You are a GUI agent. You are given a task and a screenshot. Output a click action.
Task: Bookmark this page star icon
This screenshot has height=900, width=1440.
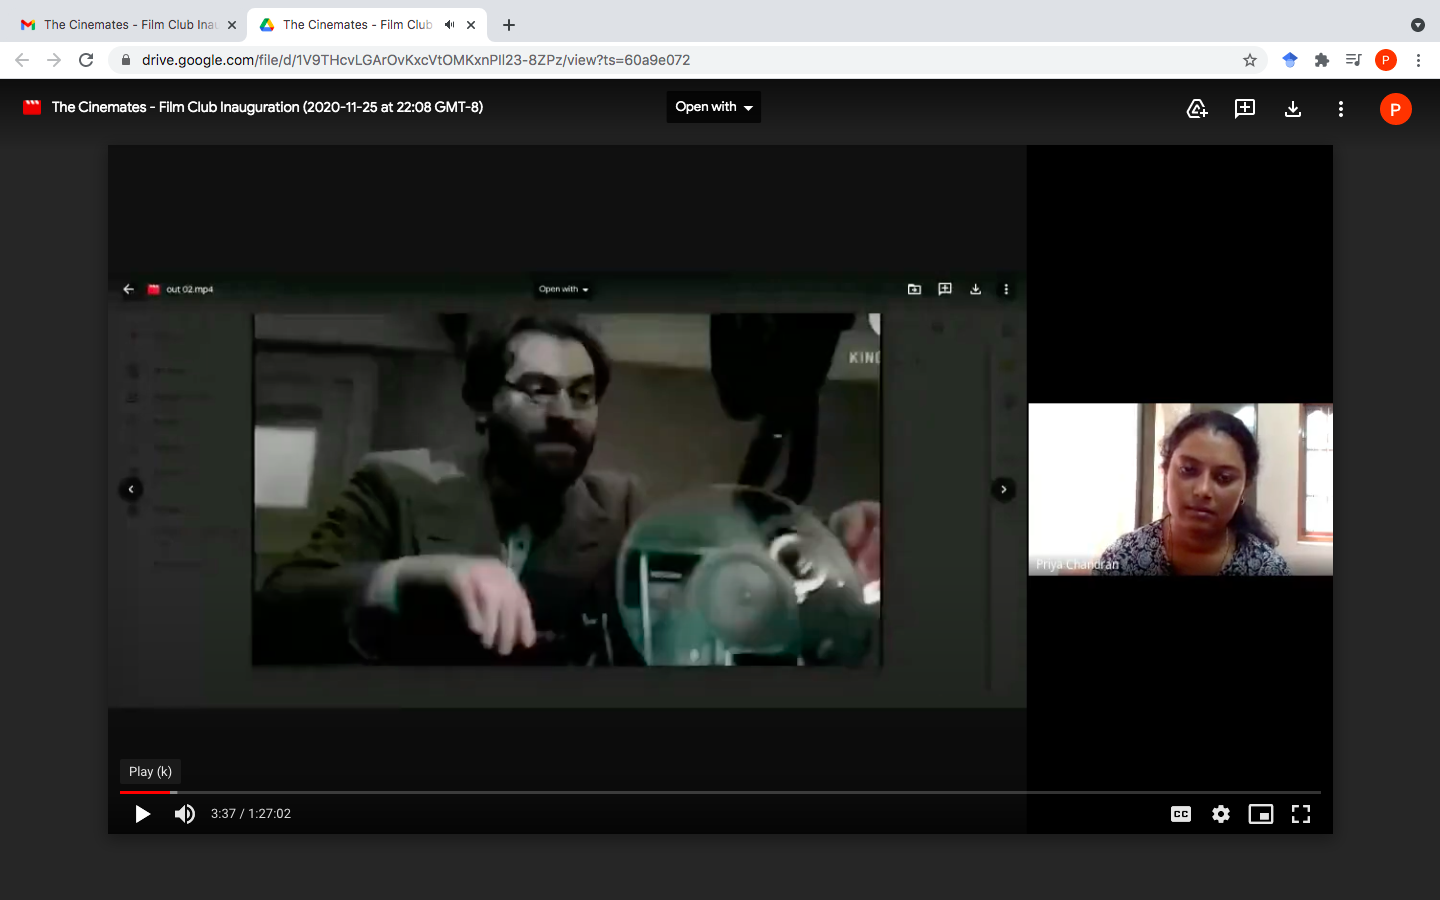pos(1250,60)
